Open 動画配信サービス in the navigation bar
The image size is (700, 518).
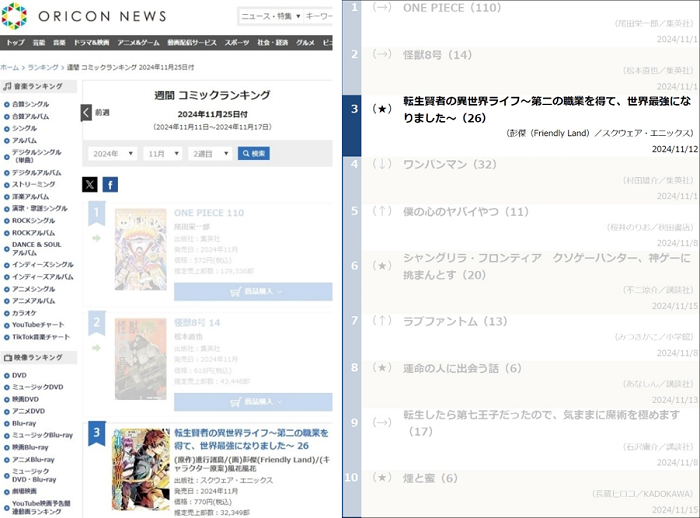point(192,42)
